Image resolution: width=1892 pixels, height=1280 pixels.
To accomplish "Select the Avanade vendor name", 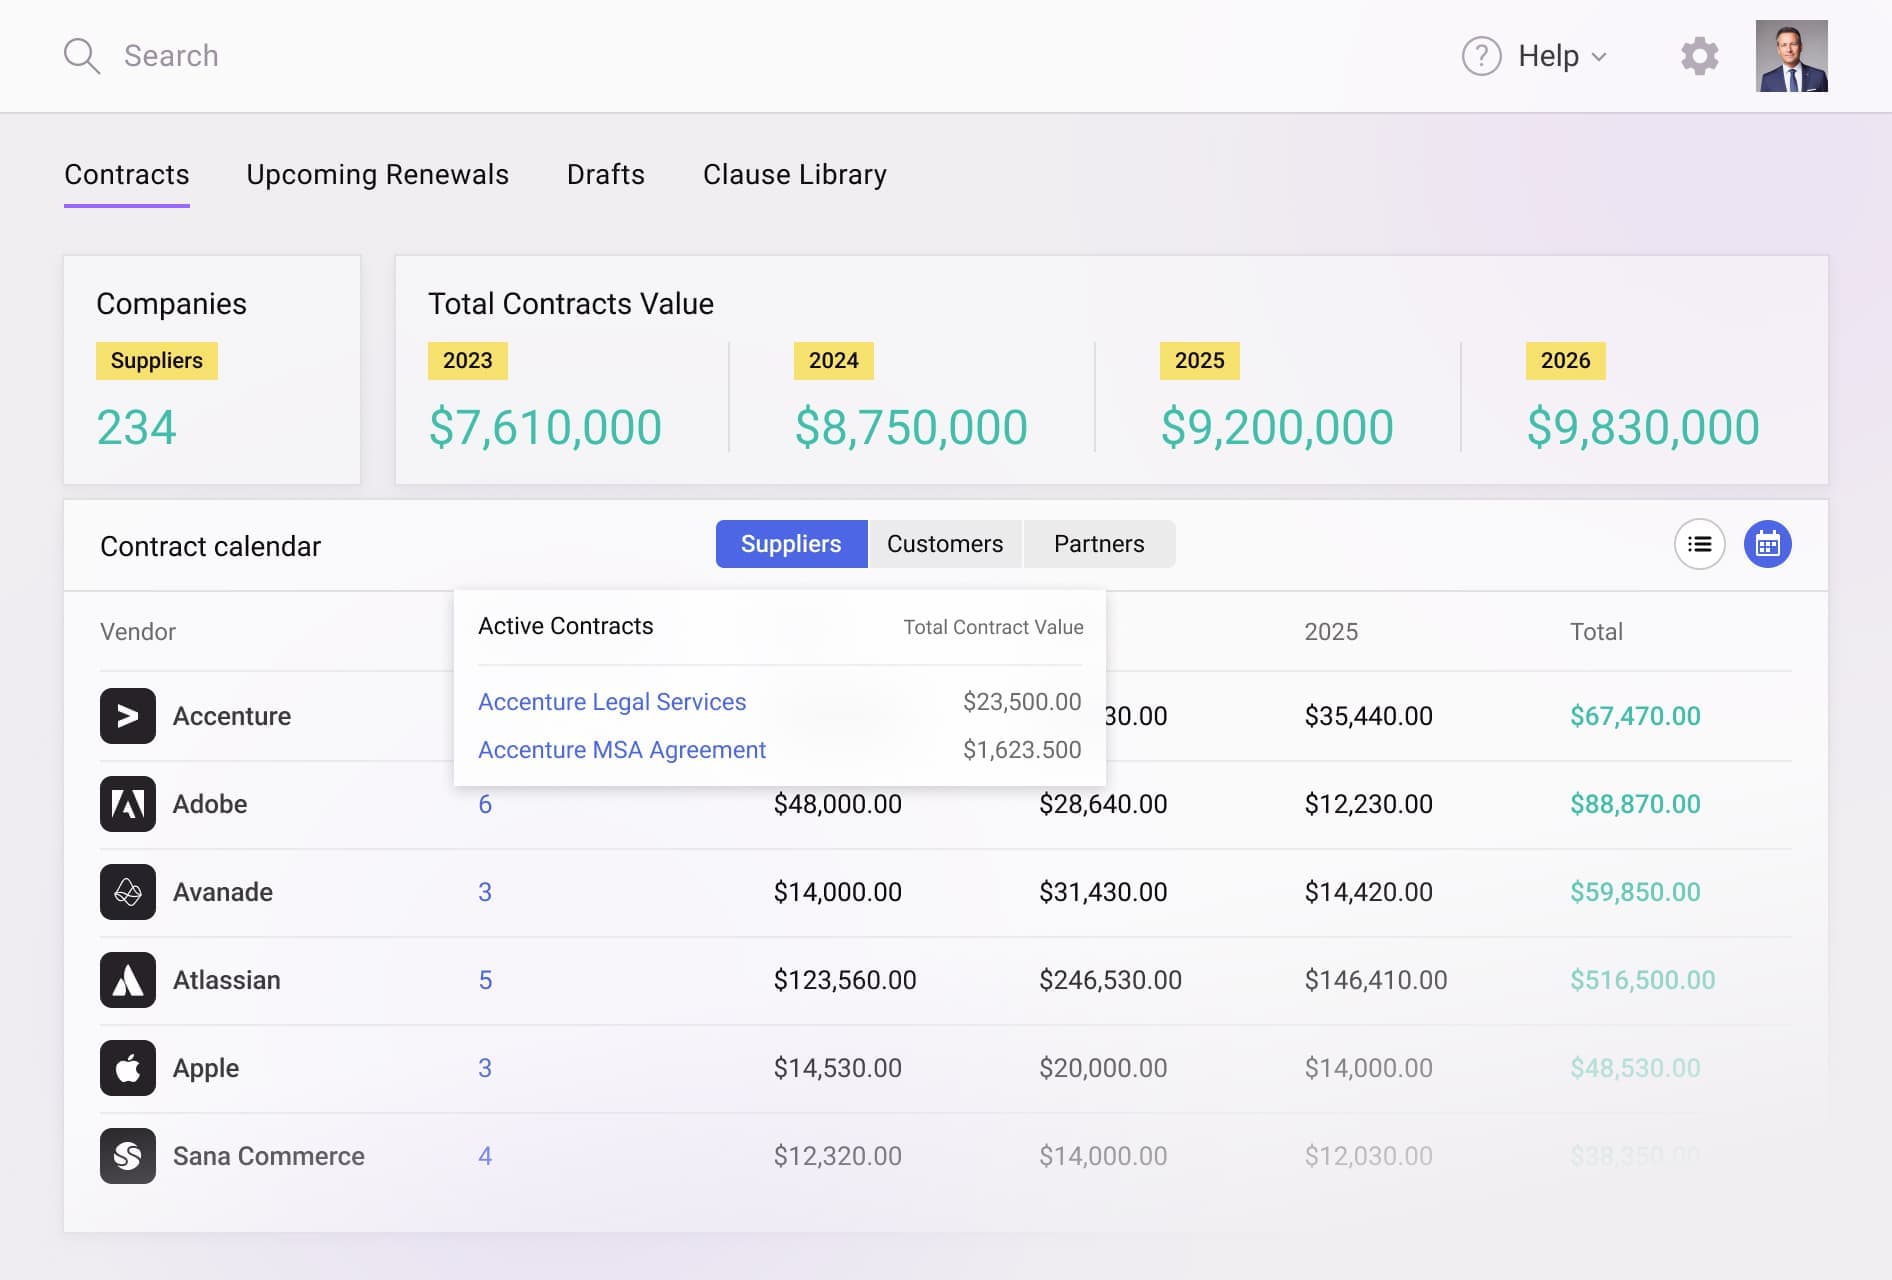I will (223, 892).
